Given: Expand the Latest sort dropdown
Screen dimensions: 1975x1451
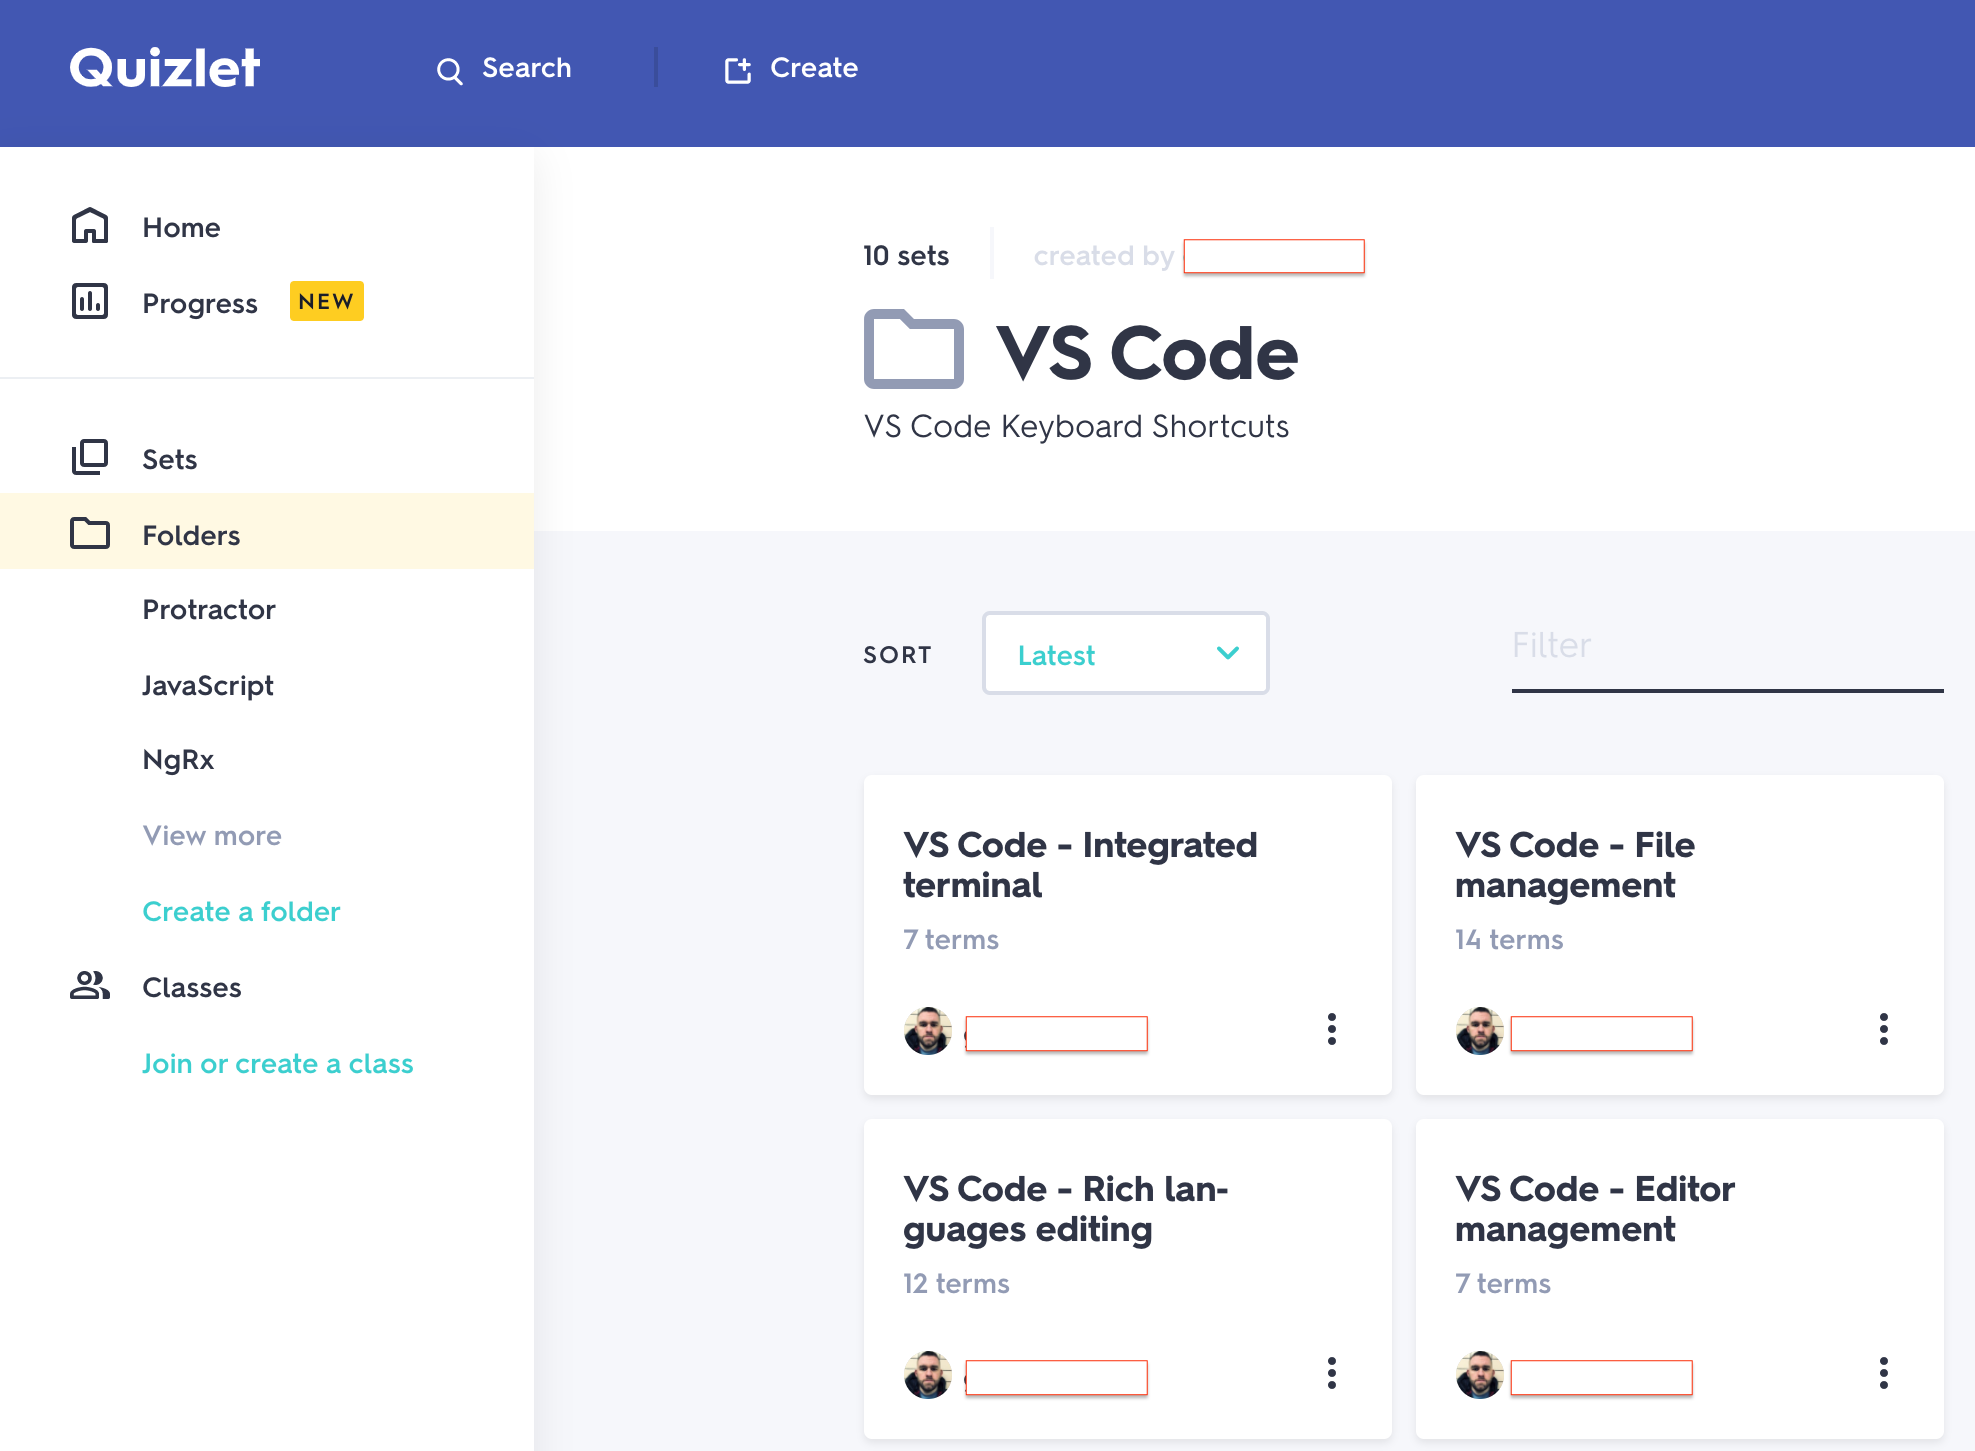Looking at the screenshot, I should coord(1125,654).
